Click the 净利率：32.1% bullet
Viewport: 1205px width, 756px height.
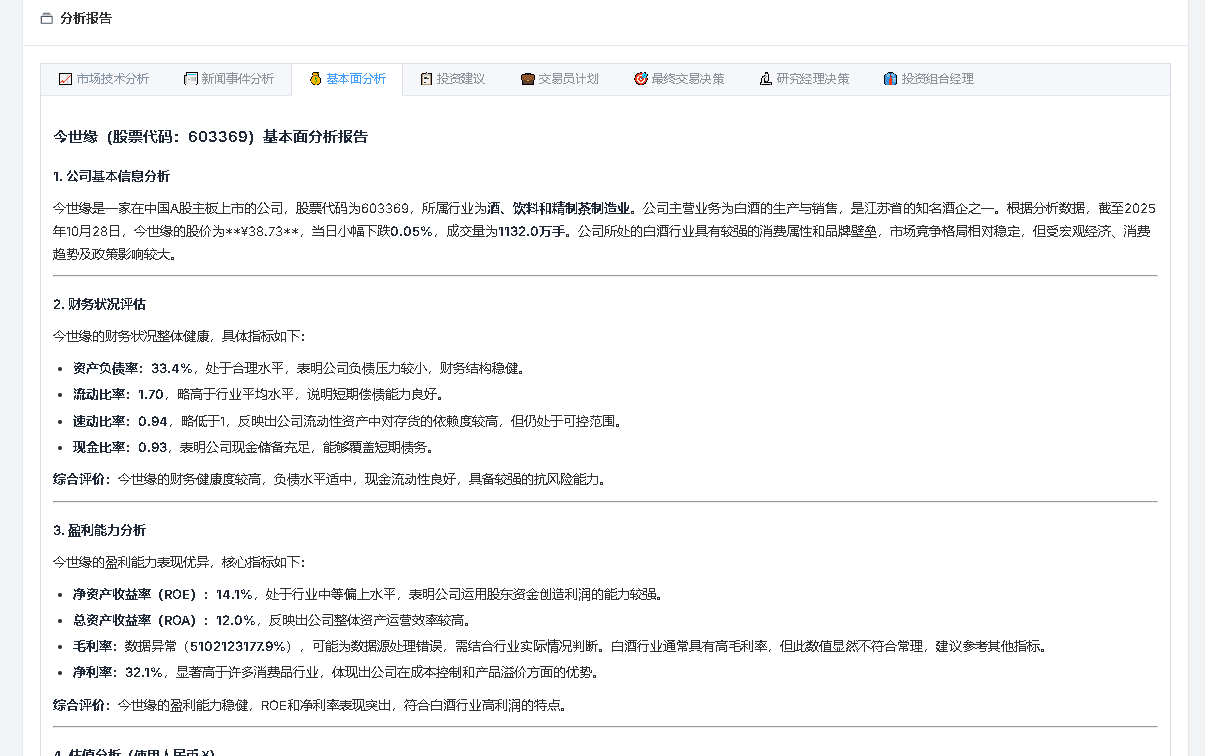coord(336,672)
